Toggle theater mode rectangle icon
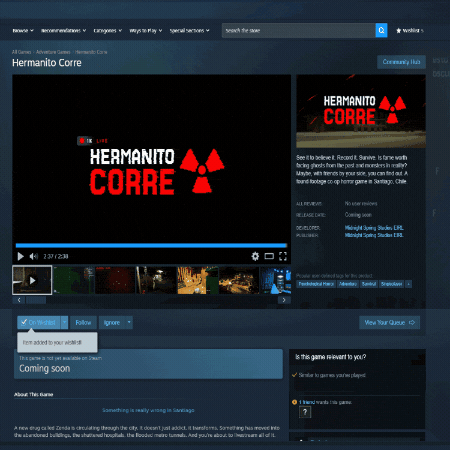This screenshot has height=450, width=450. click(269, 256)
